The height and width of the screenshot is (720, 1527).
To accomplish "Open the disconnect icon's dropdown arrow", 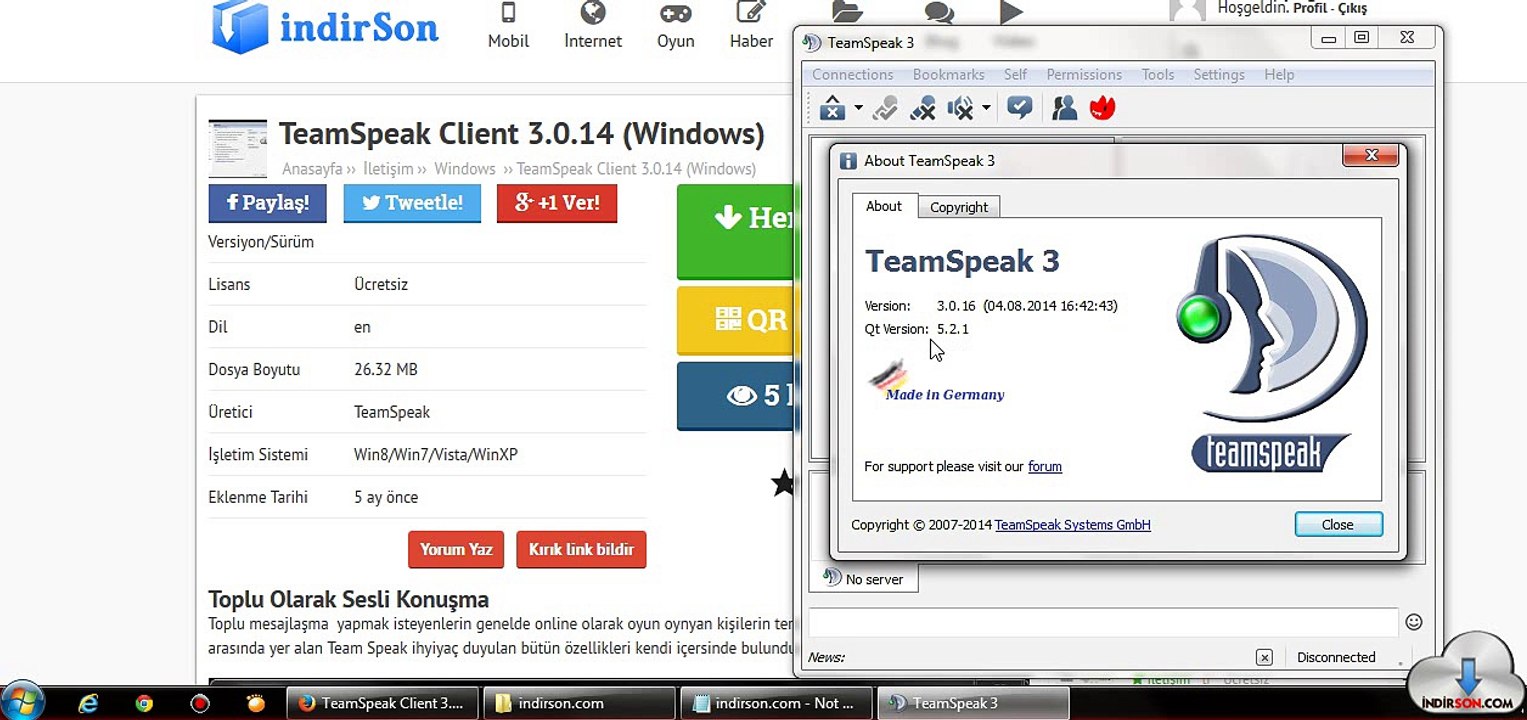I will (858, 108).
